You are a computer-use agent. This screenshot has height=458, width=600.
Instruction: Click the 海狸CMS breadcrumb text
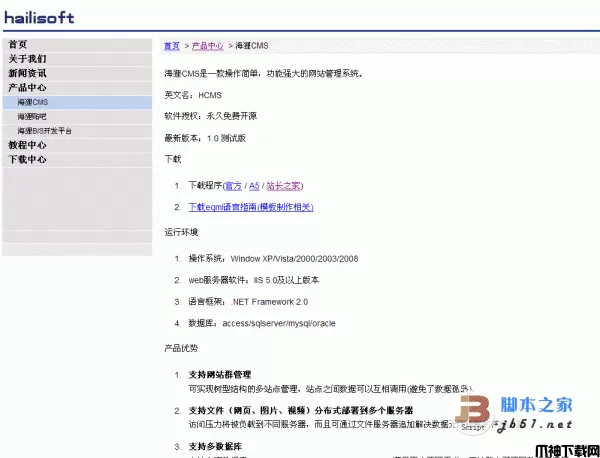point(252,46)
